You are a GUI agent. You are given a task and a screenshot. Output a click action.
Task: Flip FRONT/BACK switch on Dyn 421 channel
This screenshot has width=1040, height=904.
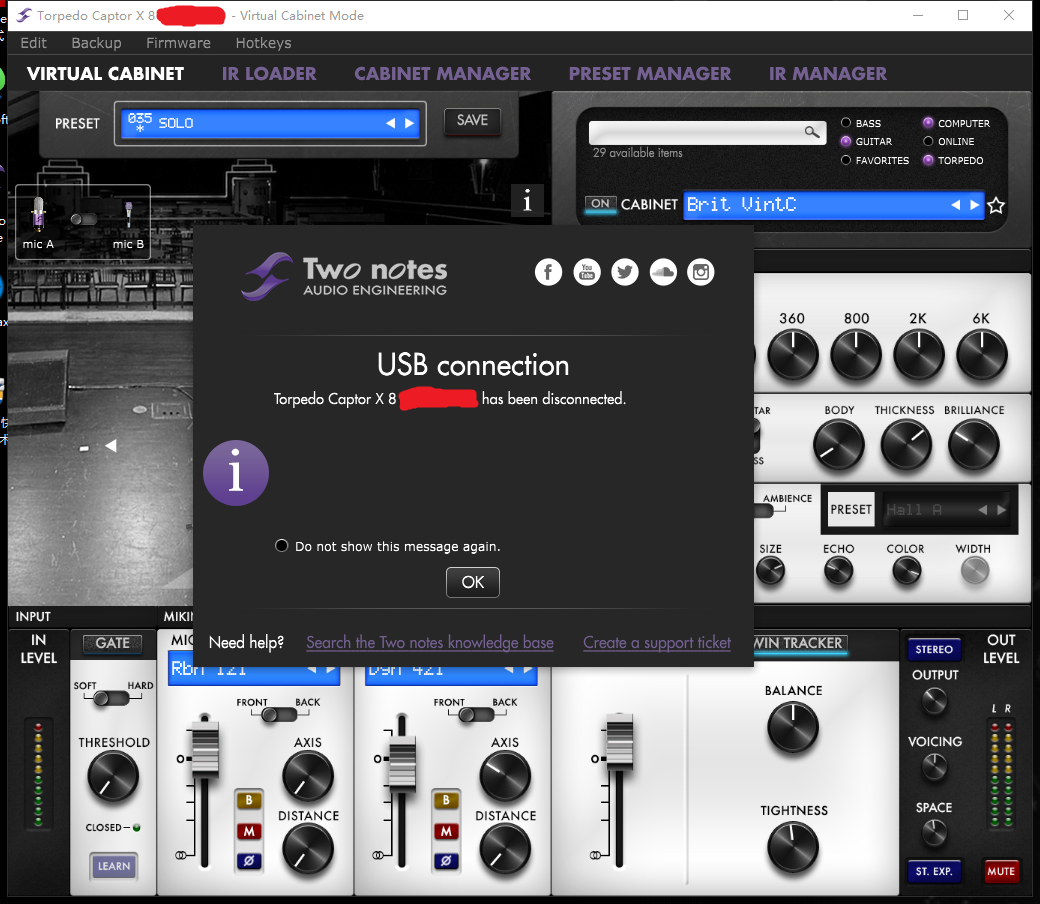coord(476,714)
